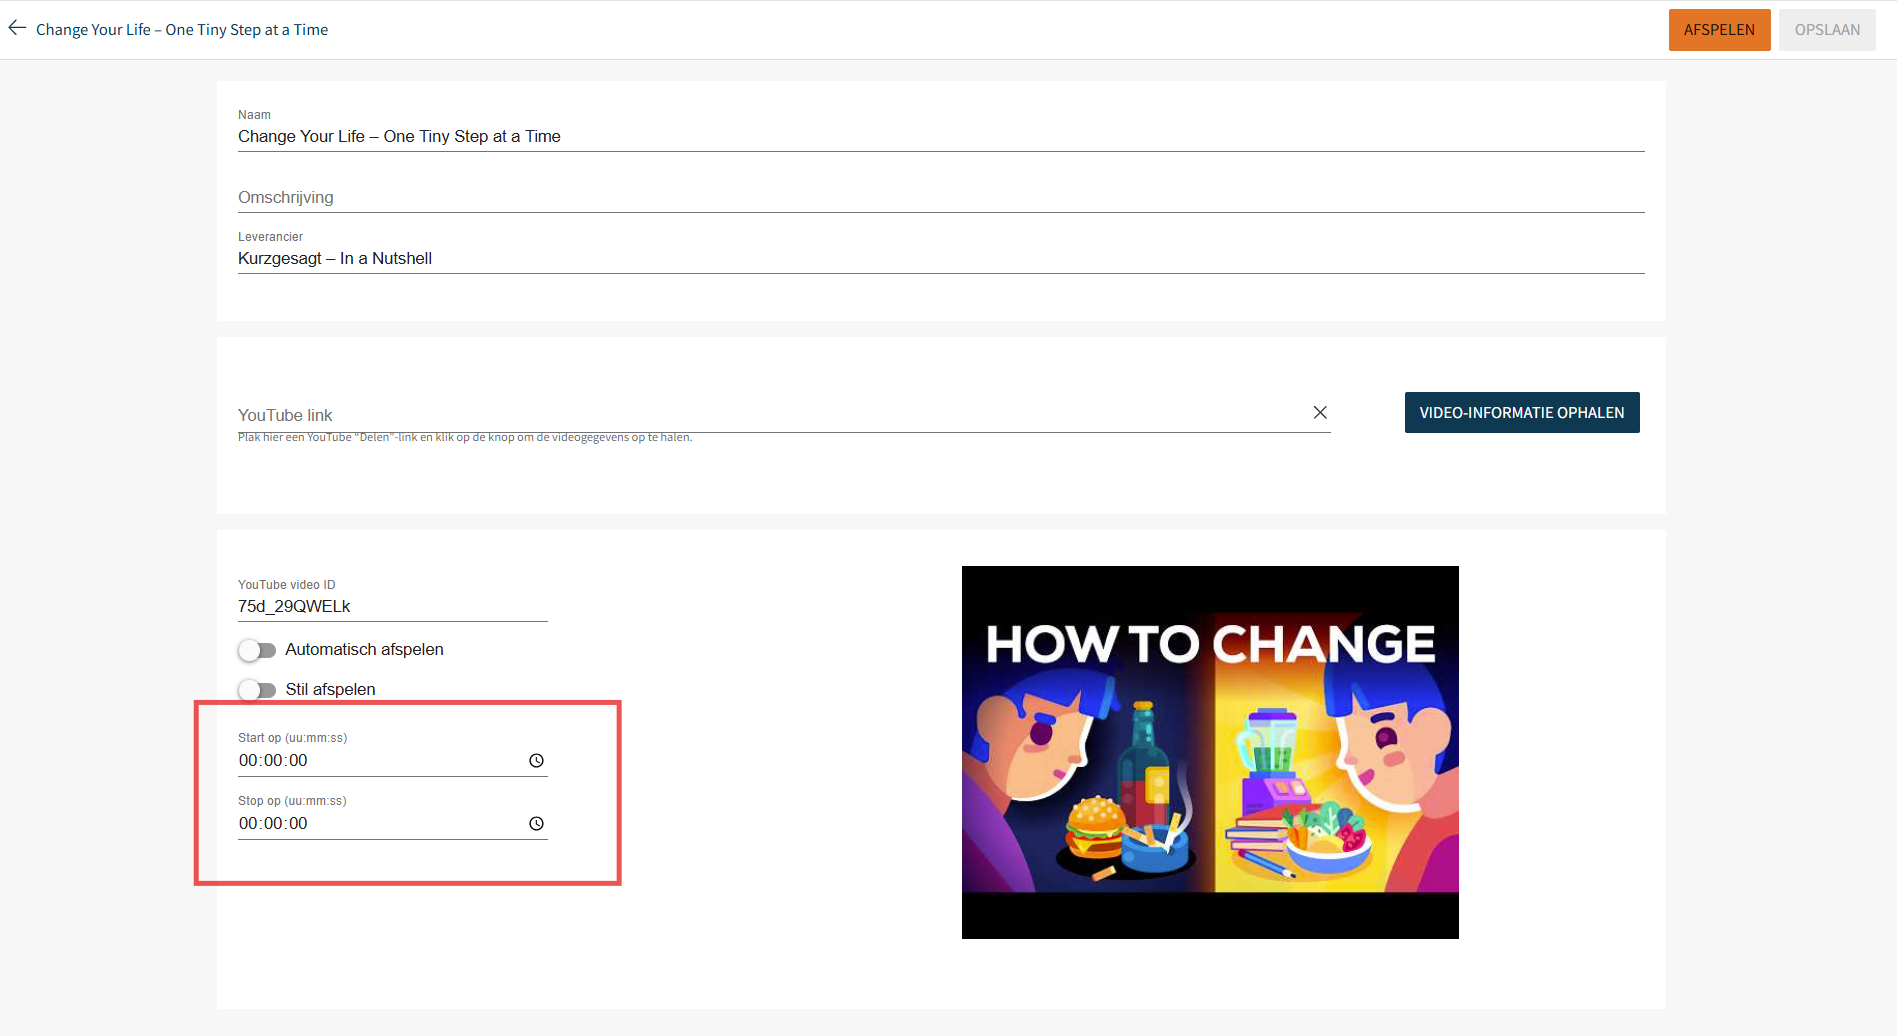This screenshot has width=1897, height=1036.
Task: Click the page title in the top bar
Action: (x=182, y=30)
